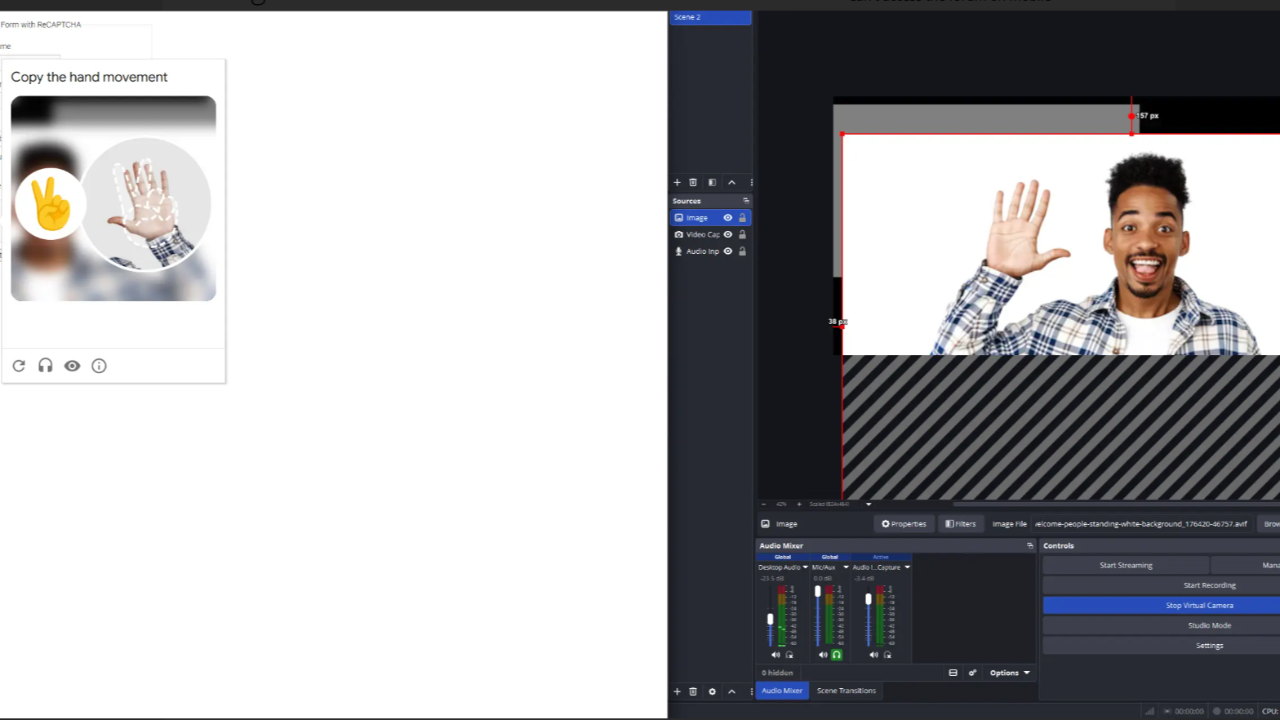Open the Mic/Aux channel dropdown
Image resolution: width=1280 pixels, height=720 pixels.
pyautogui.click(x=846, y=567)
